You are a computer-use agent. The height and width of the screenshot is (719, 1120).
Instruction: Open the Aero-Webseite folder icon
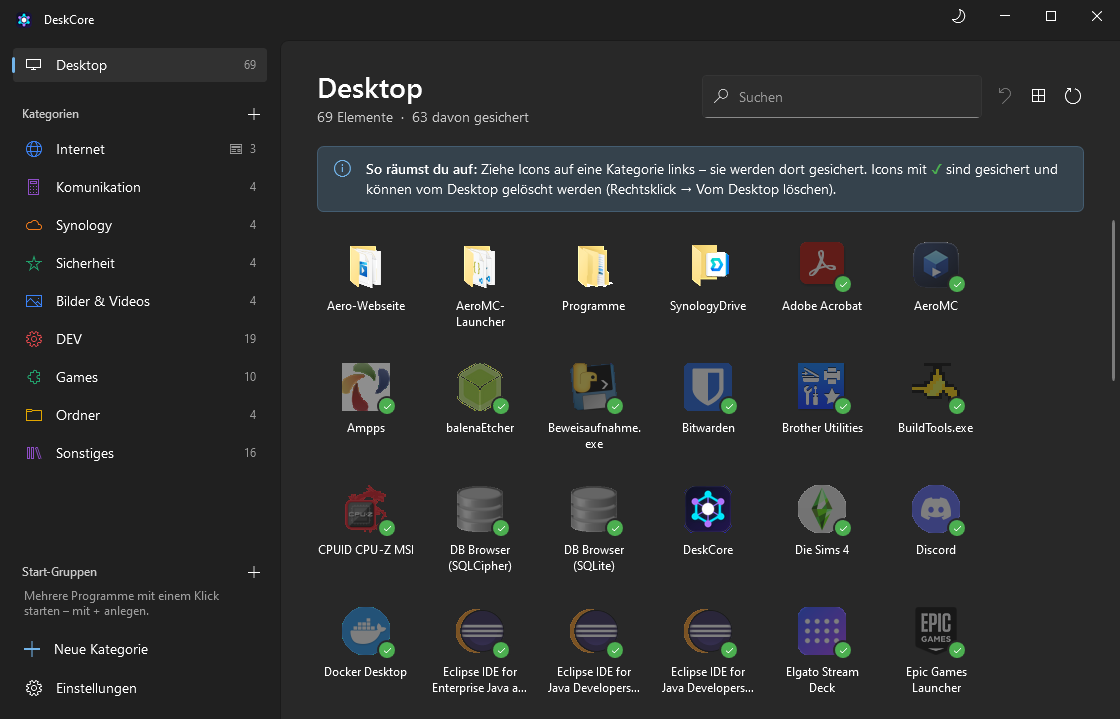[x=366, y=266]
